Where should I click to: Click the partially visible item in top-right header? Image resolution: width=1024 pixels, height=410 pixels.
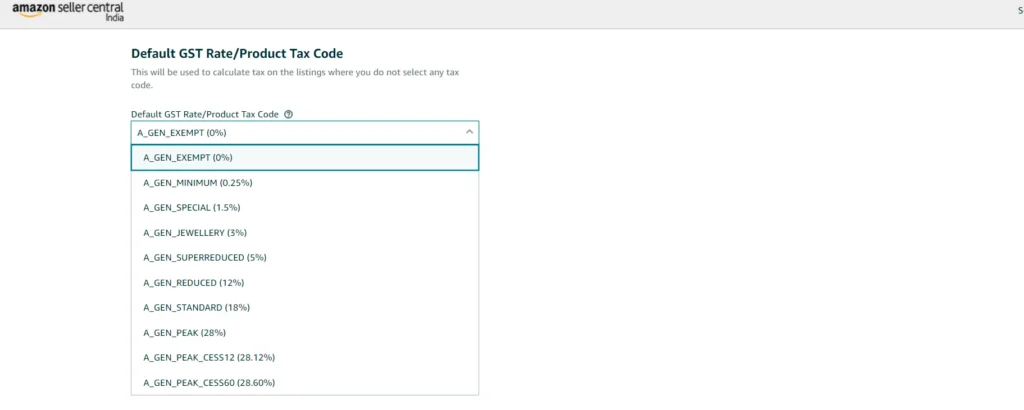coord(1019,11)
